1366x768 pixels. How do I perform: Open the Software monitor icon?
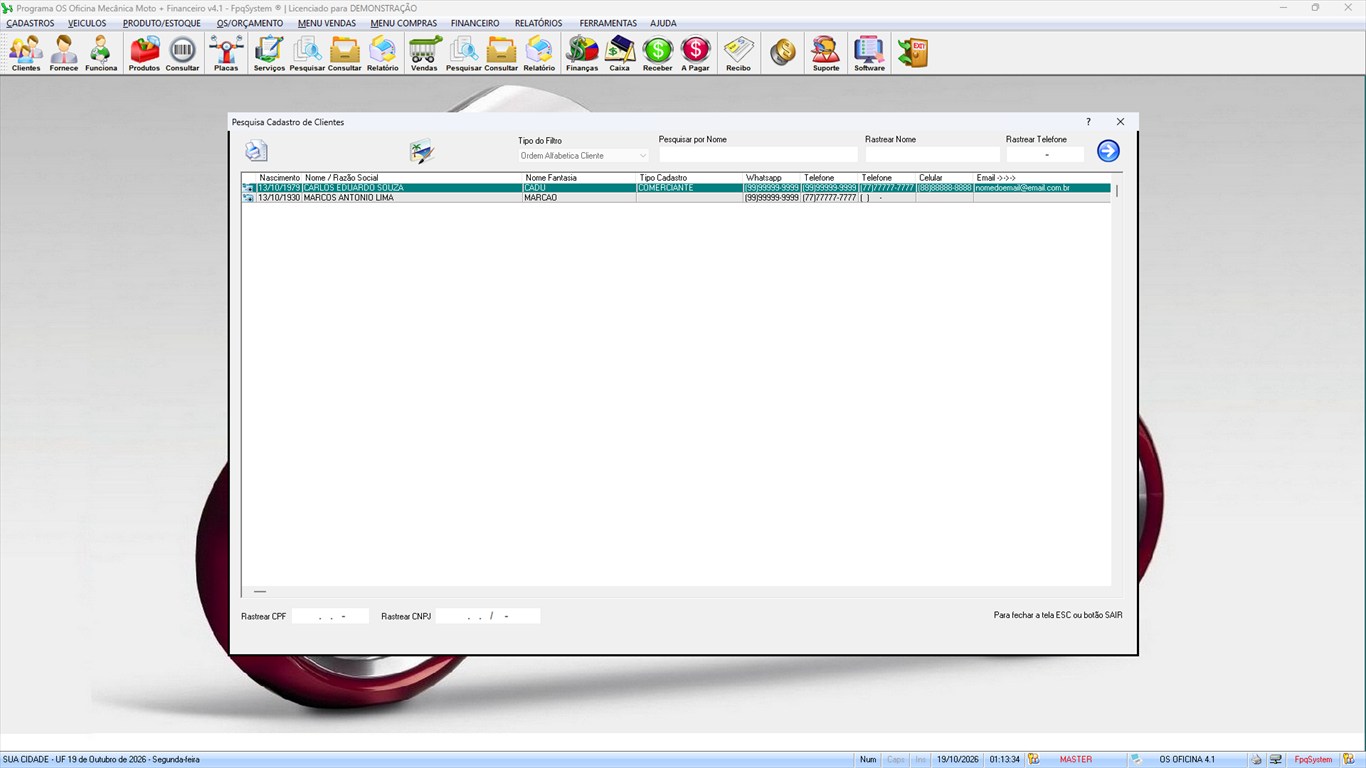pyautogui.click(x=869, y=54)
